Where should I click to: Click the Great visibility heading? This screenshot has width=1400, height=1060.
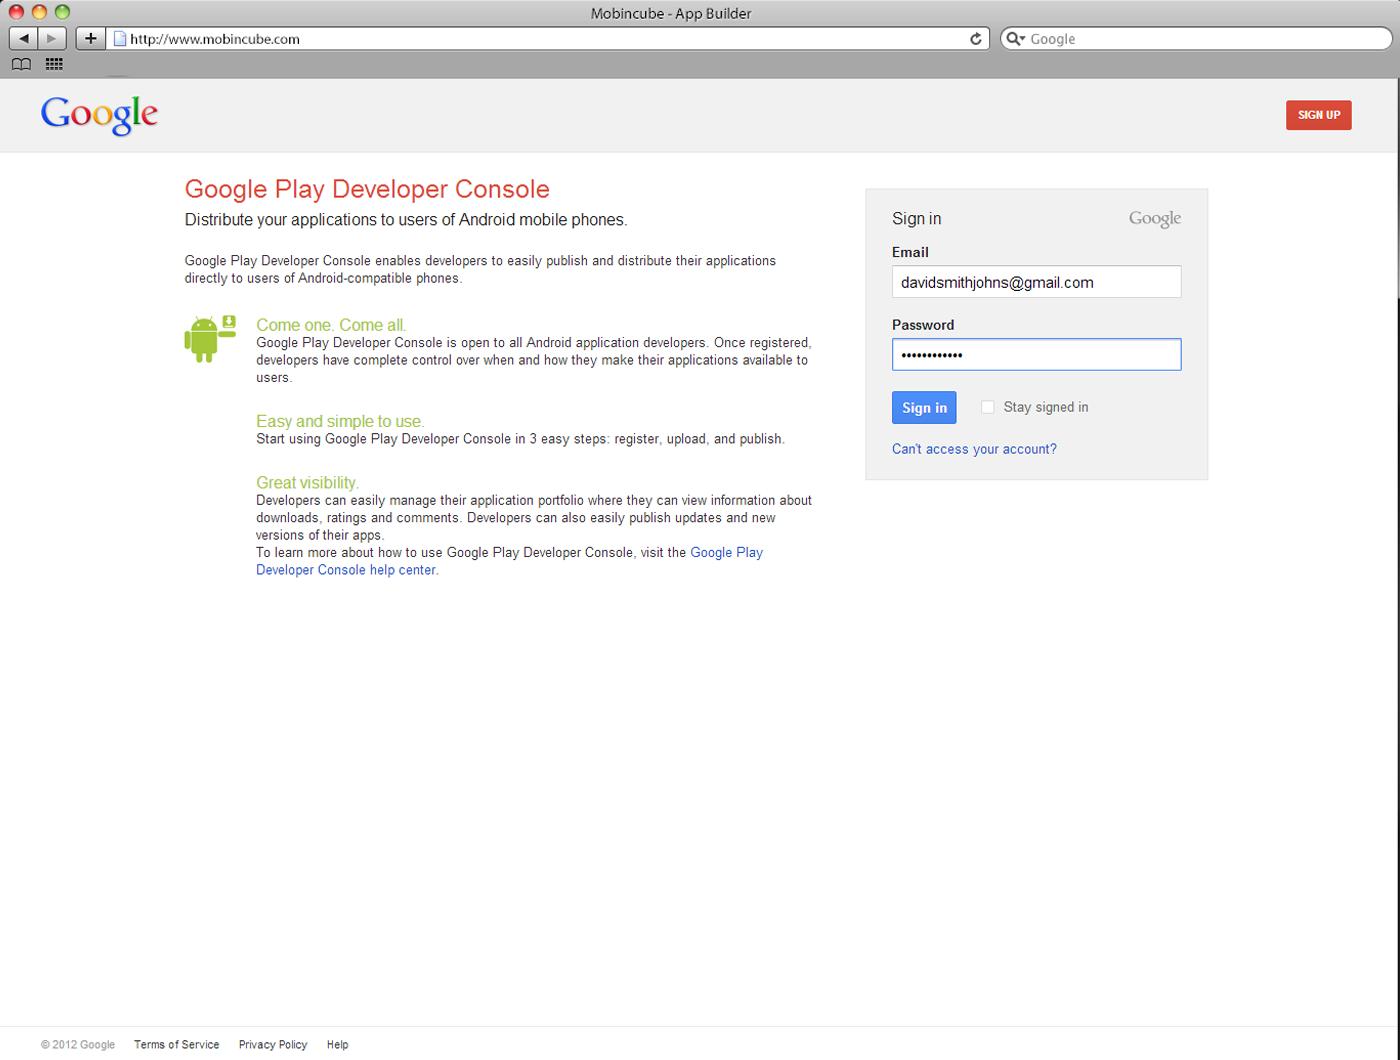point(307,483)
